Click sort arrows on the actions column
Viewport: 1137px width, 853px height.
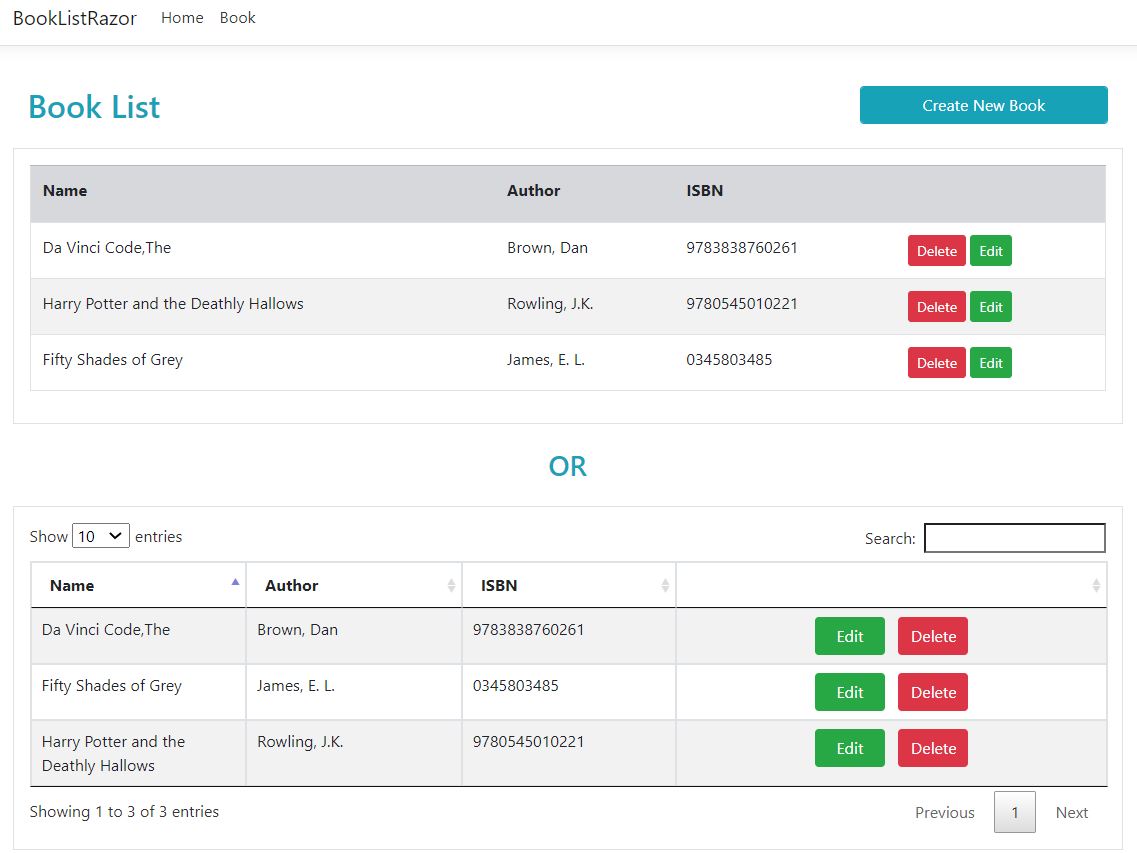click(x=1096, y=585)
